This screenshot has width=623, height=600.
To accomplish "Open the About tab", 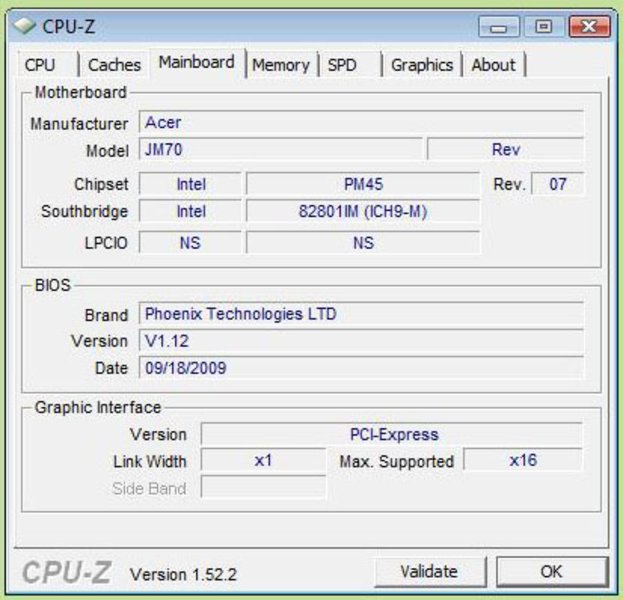I will pos(494,65).
